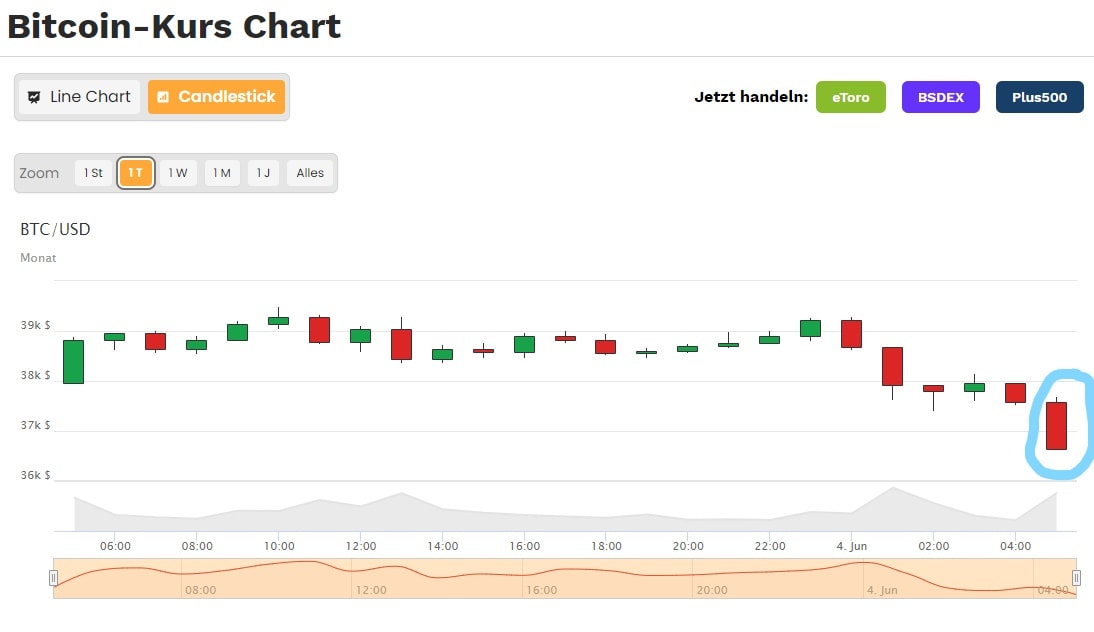Click the 39k $ axis label
1094x632 pixels.
pyautogui.click(x=35, y=325)
